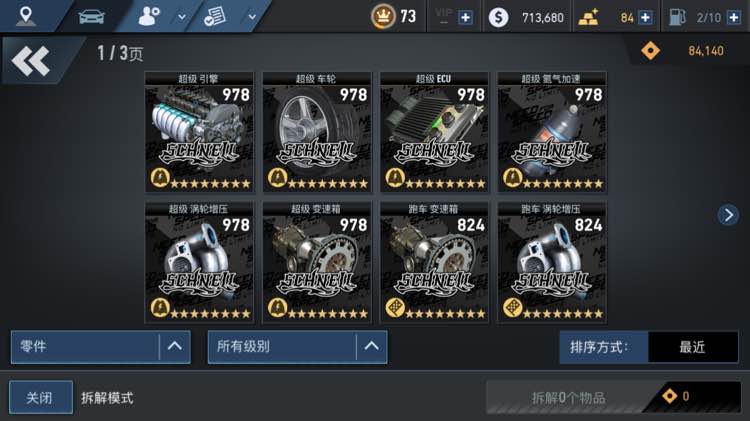Expand the 零件 category dropdown
750x421 pixels.
(100, 347)
